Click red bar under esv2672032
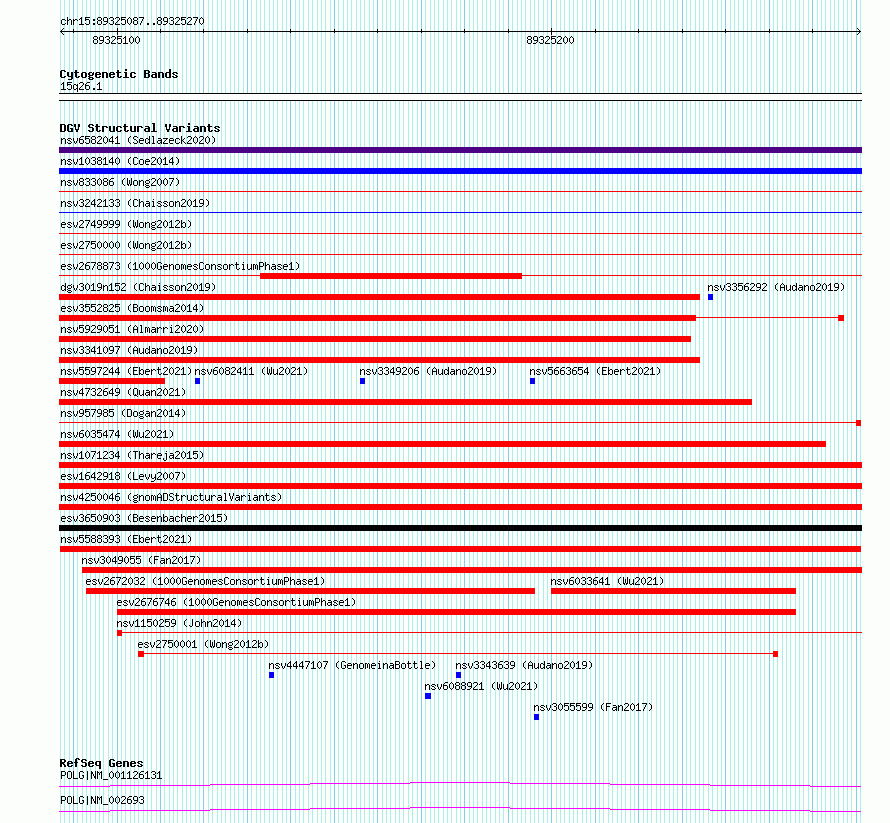Screen dimensions: 890x823 coord(310,591)
